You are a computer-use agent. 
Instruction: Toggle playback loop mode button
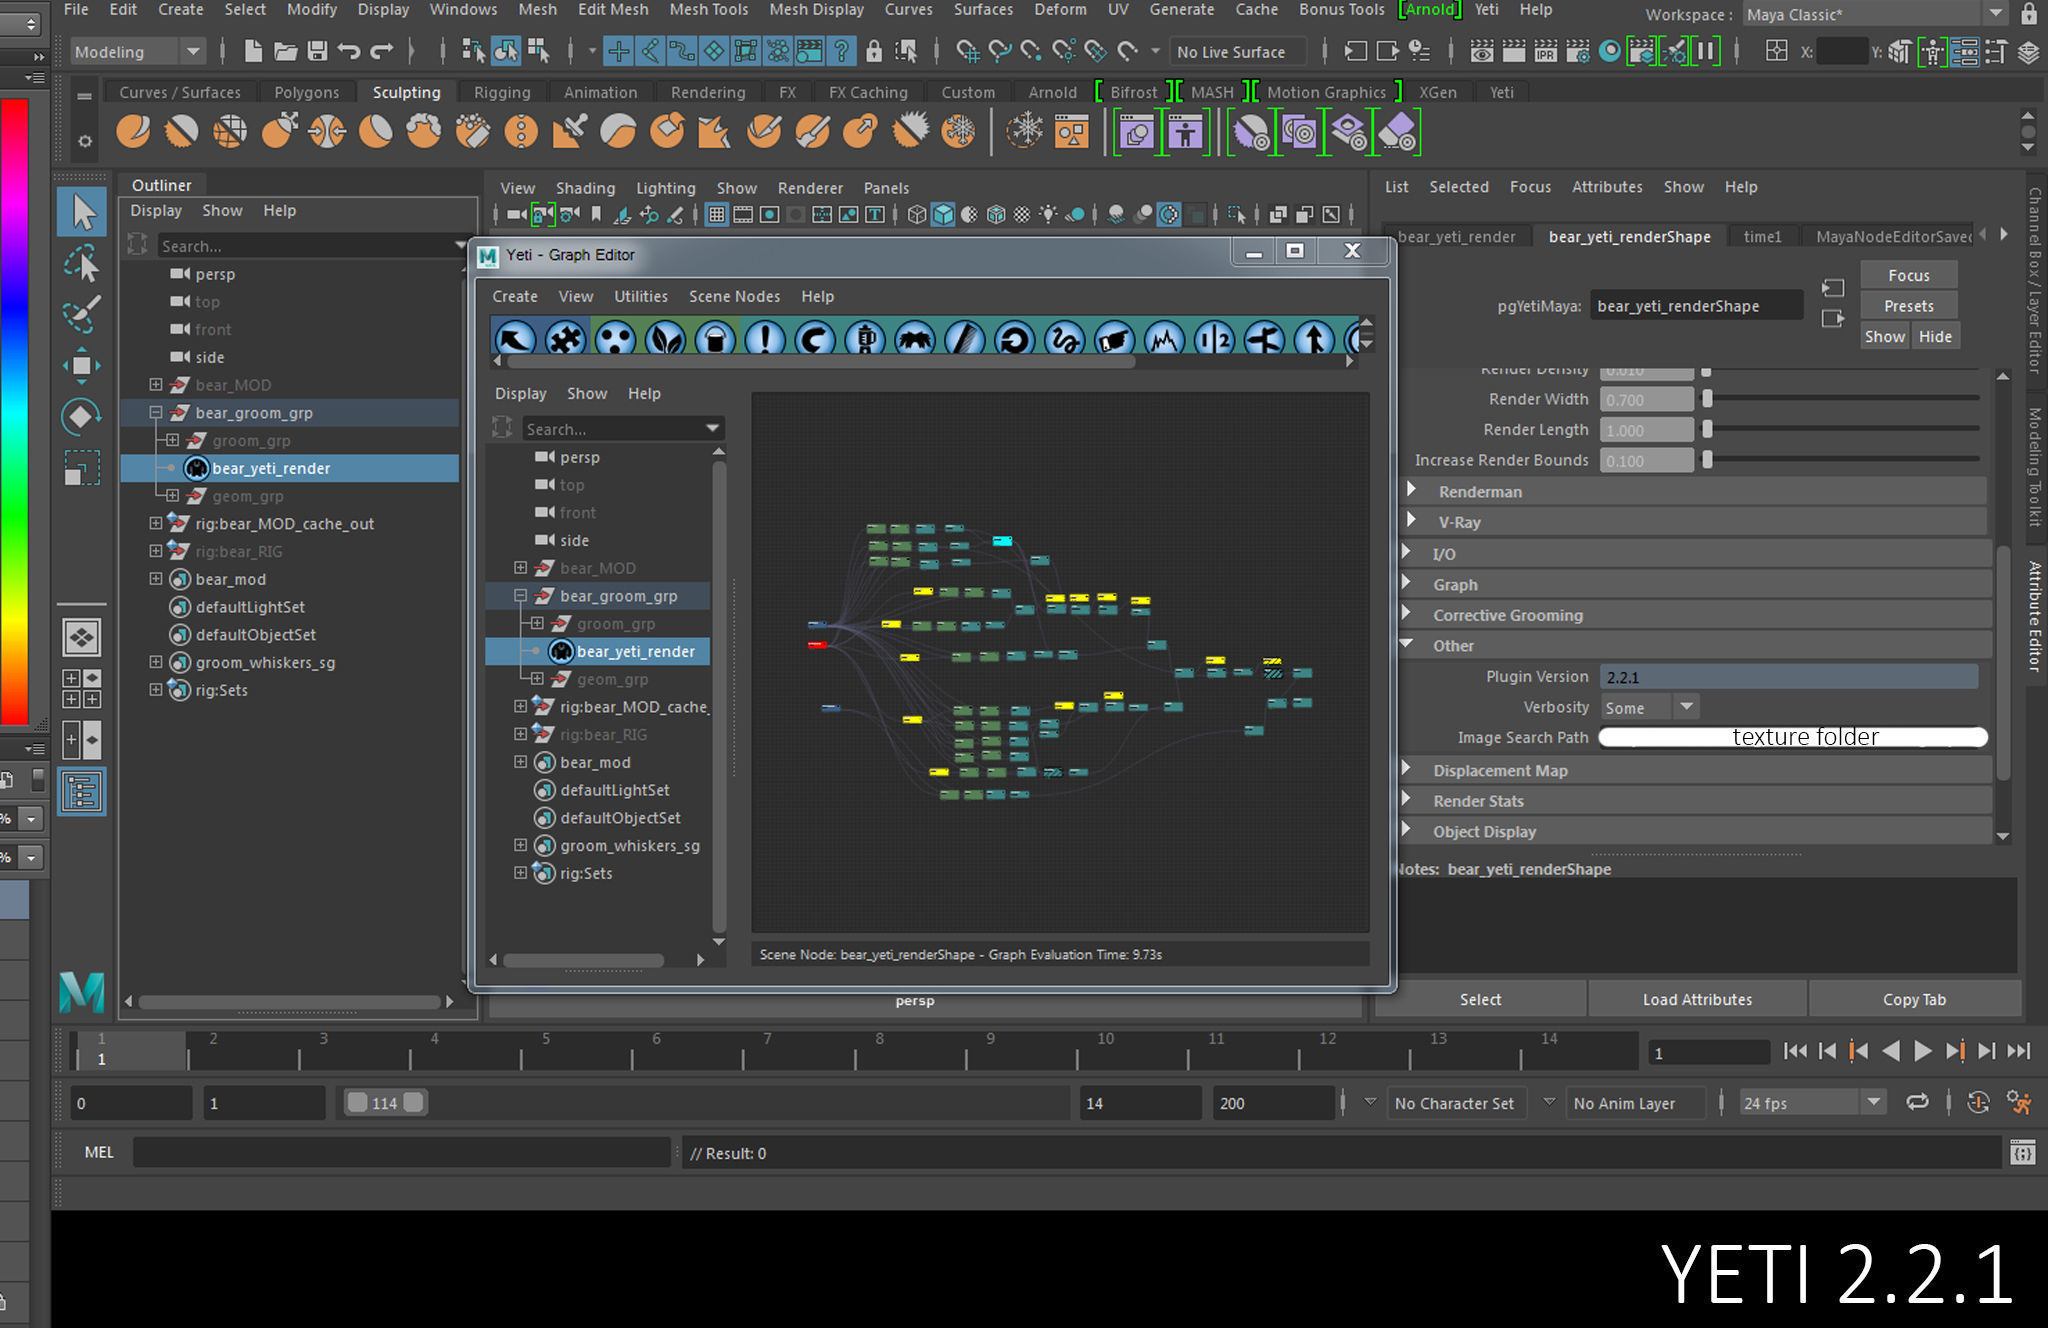(x=1917, y=1102)
